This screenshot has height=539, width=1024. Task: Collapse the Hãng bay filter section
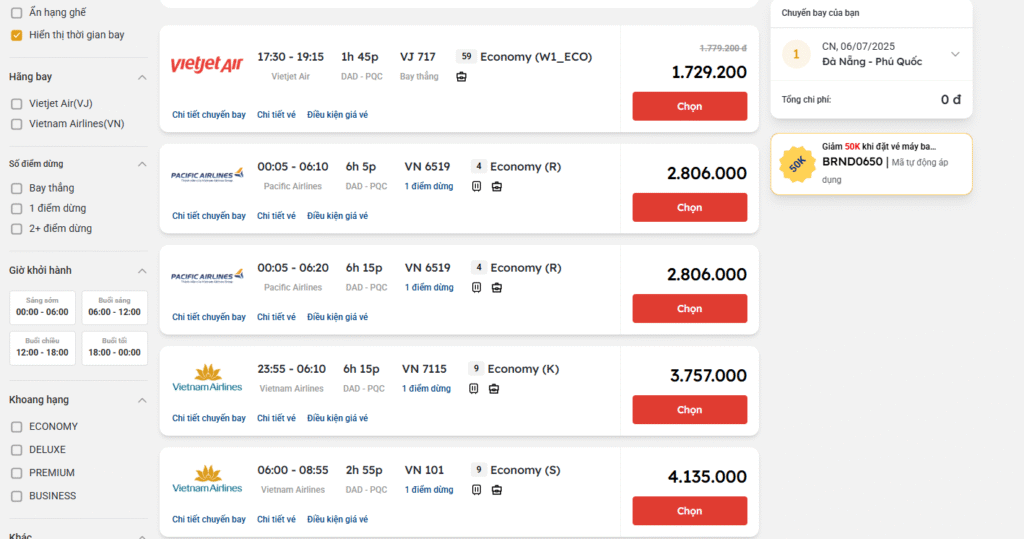click(x=142, y=78)
